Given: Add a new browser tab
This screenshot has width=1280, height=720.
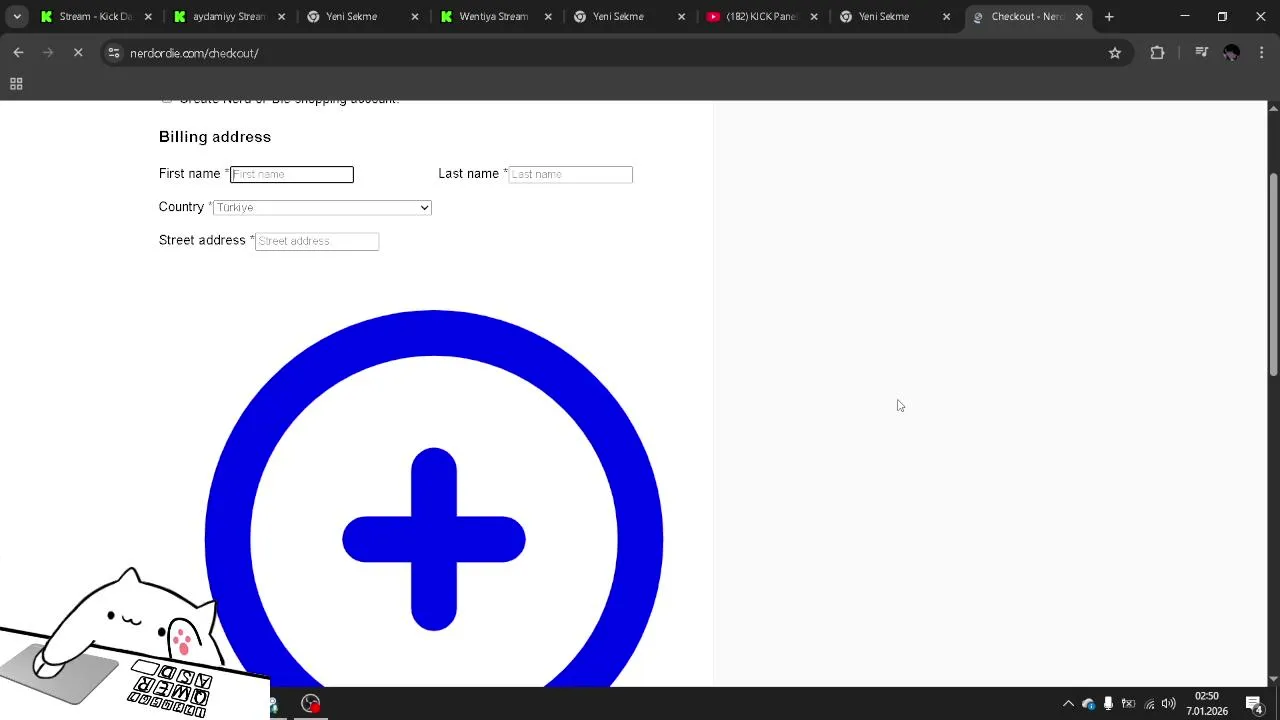Looking at the screenshot, I should point(1109,17).
